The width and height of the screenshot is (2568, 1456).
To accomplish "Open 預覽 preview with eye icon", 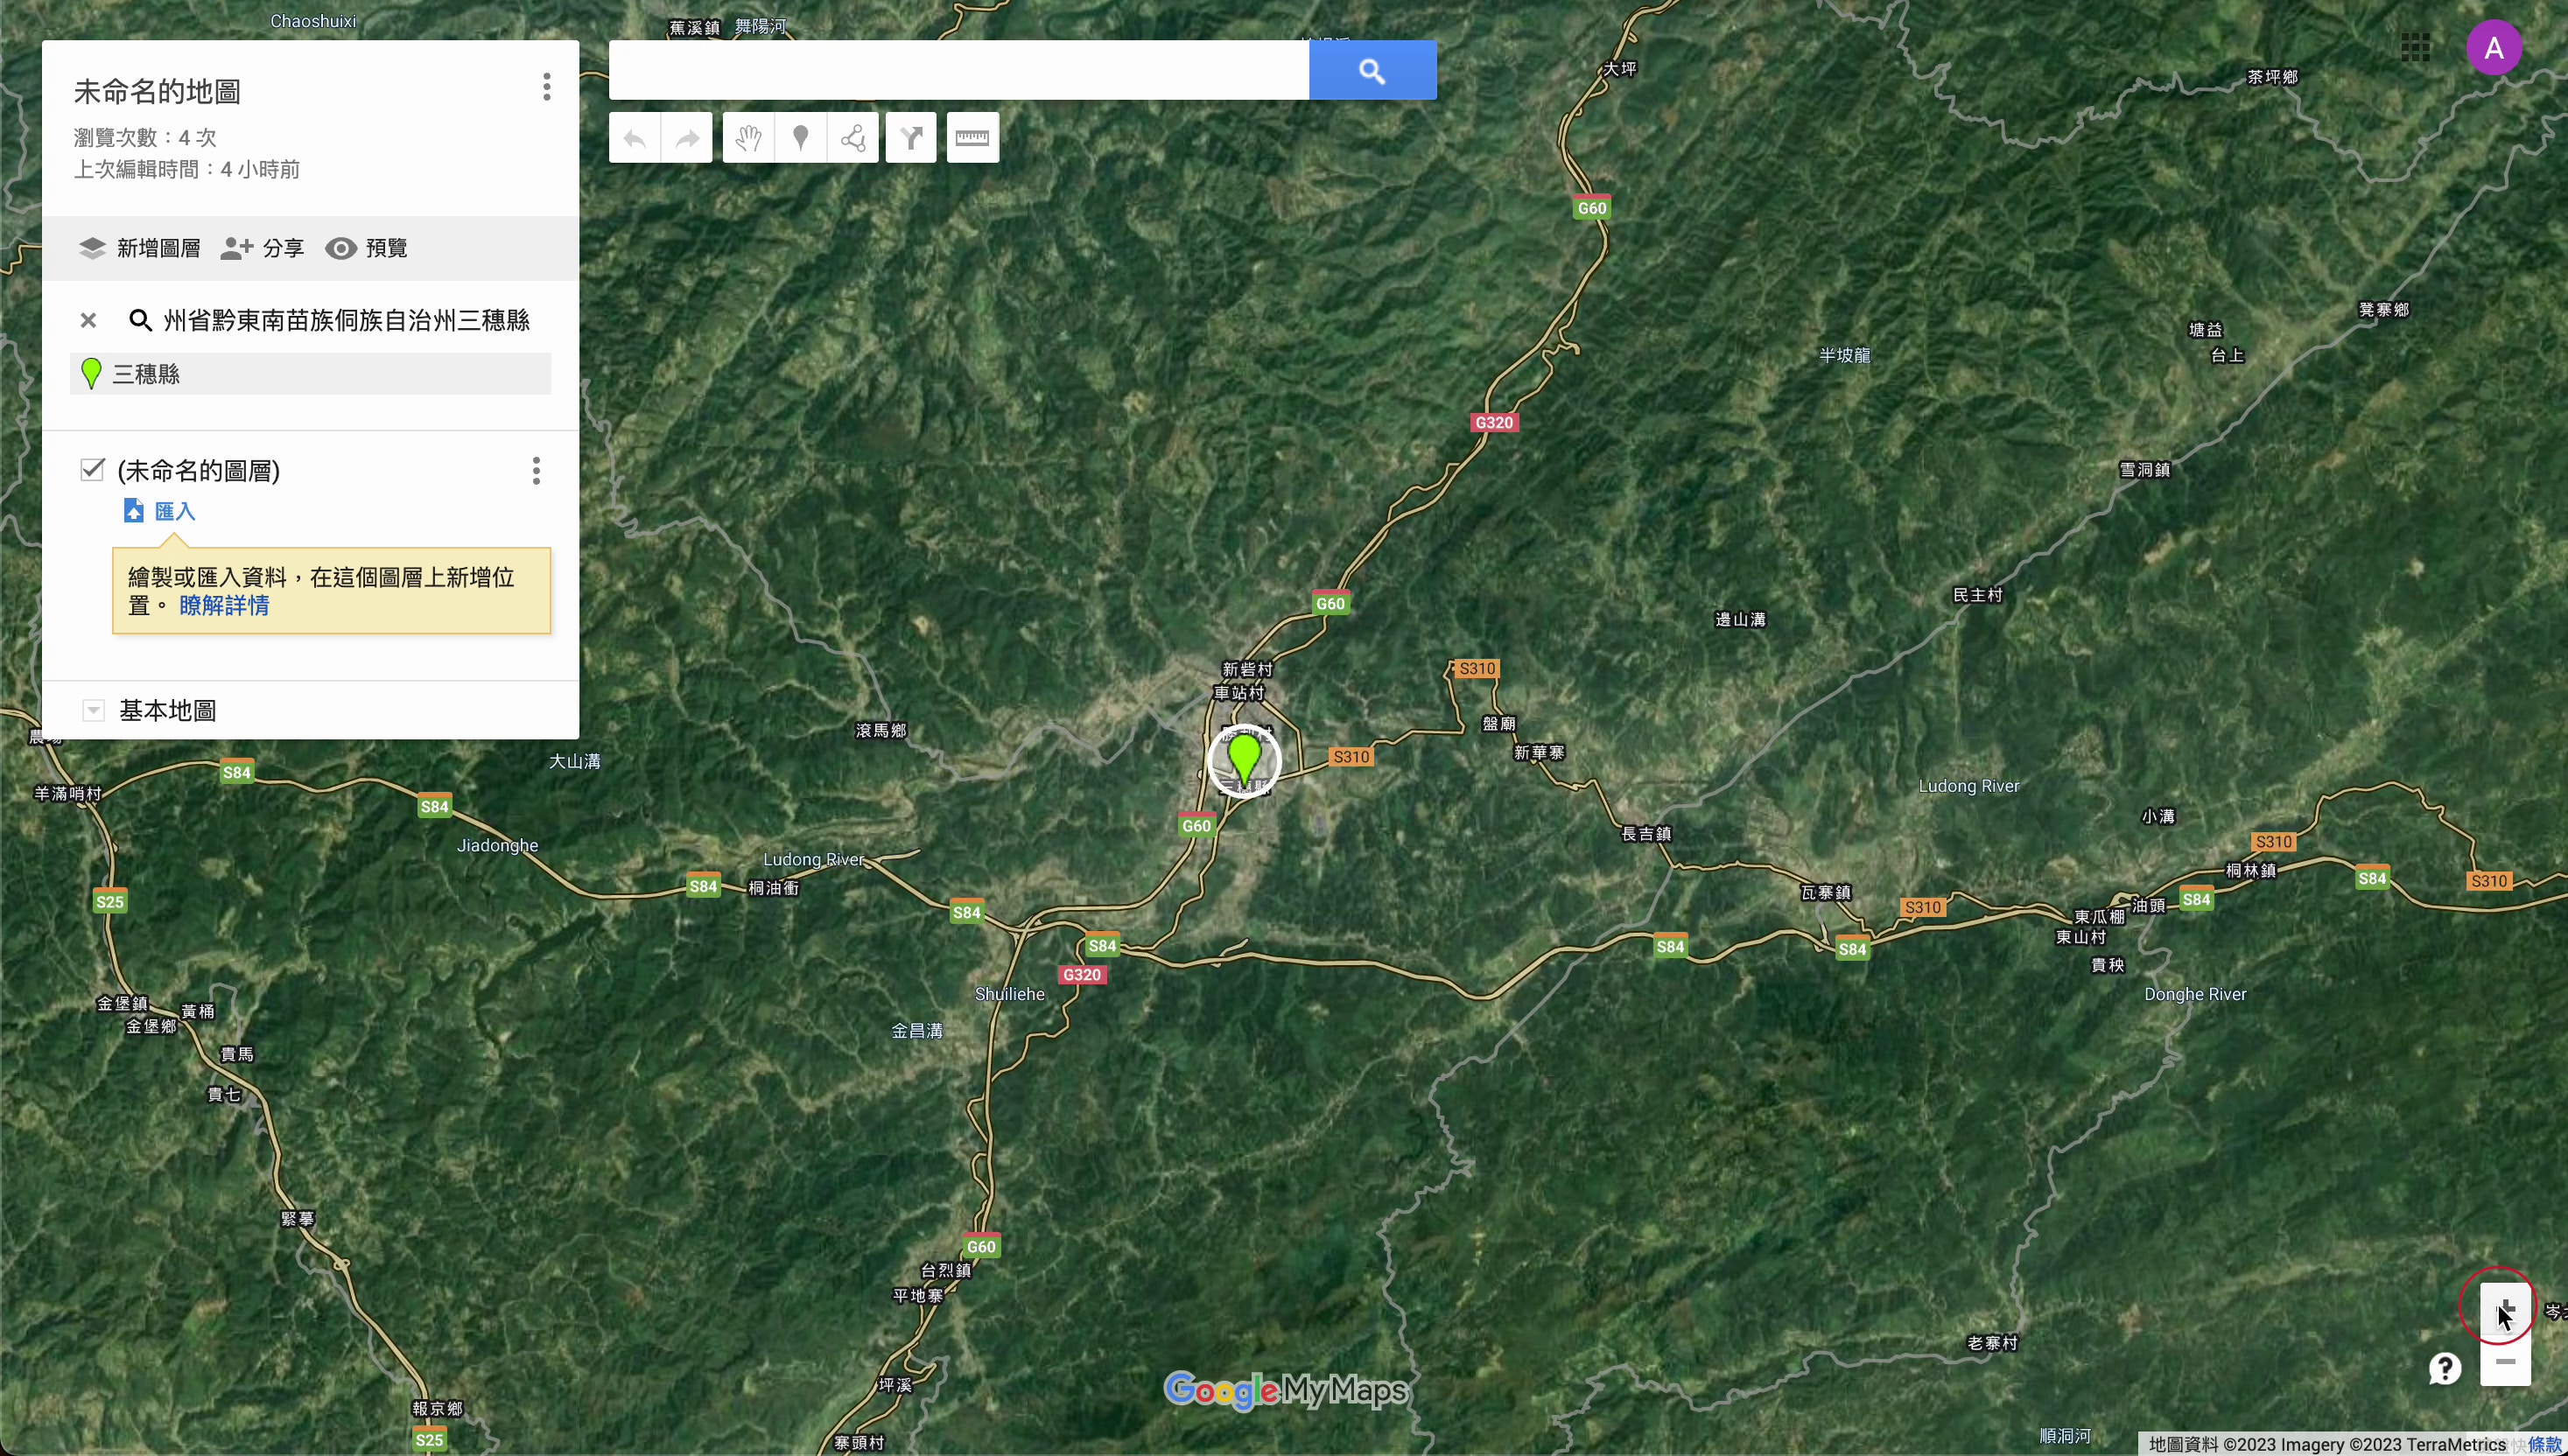I will [366, 248].
